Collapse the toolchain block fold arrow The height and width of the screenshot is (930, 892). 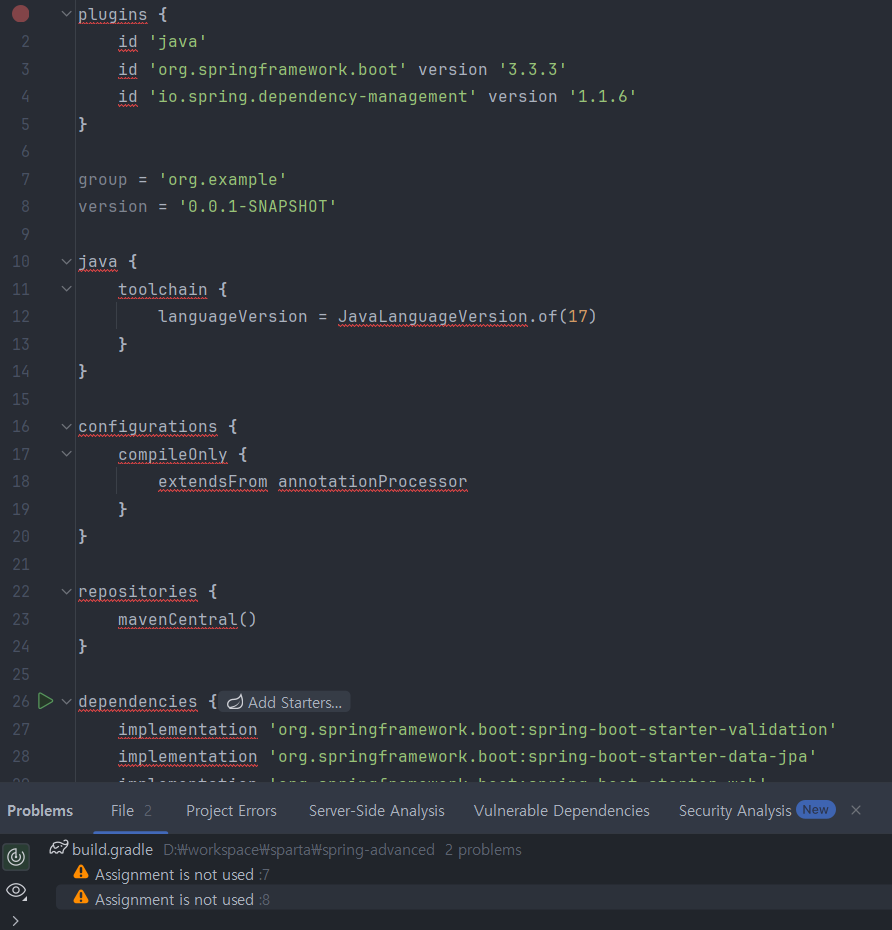(x=66, y=289)
